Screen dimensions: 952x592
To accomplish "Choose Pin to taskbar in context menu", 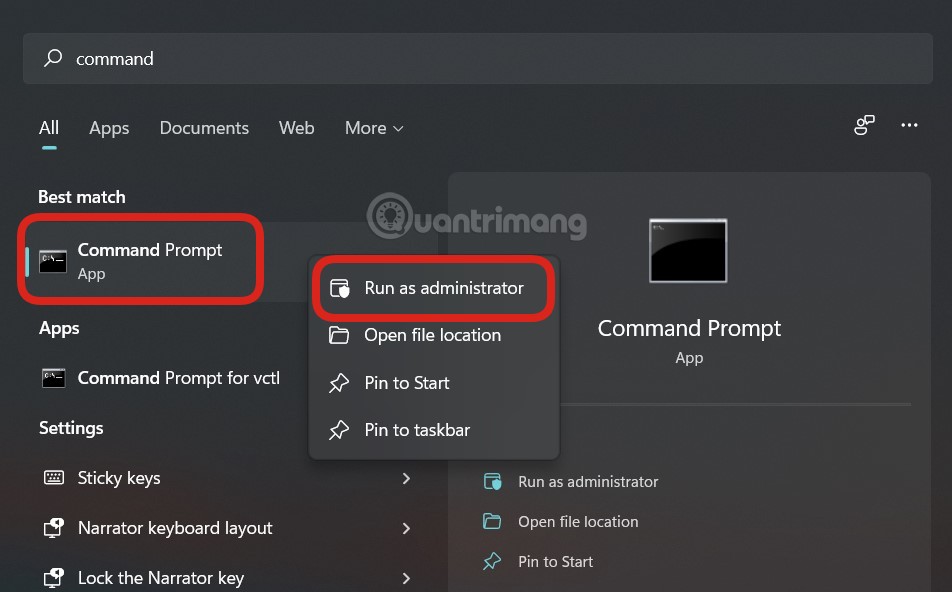I will click(434, 430).
